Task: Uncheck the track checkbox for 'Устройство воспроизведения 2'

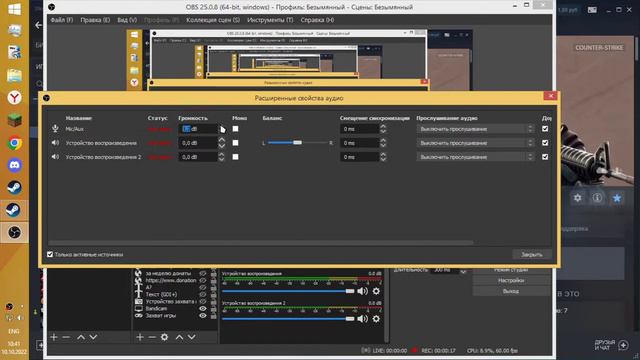Action: pyautogui.click(x=545, y=157)
